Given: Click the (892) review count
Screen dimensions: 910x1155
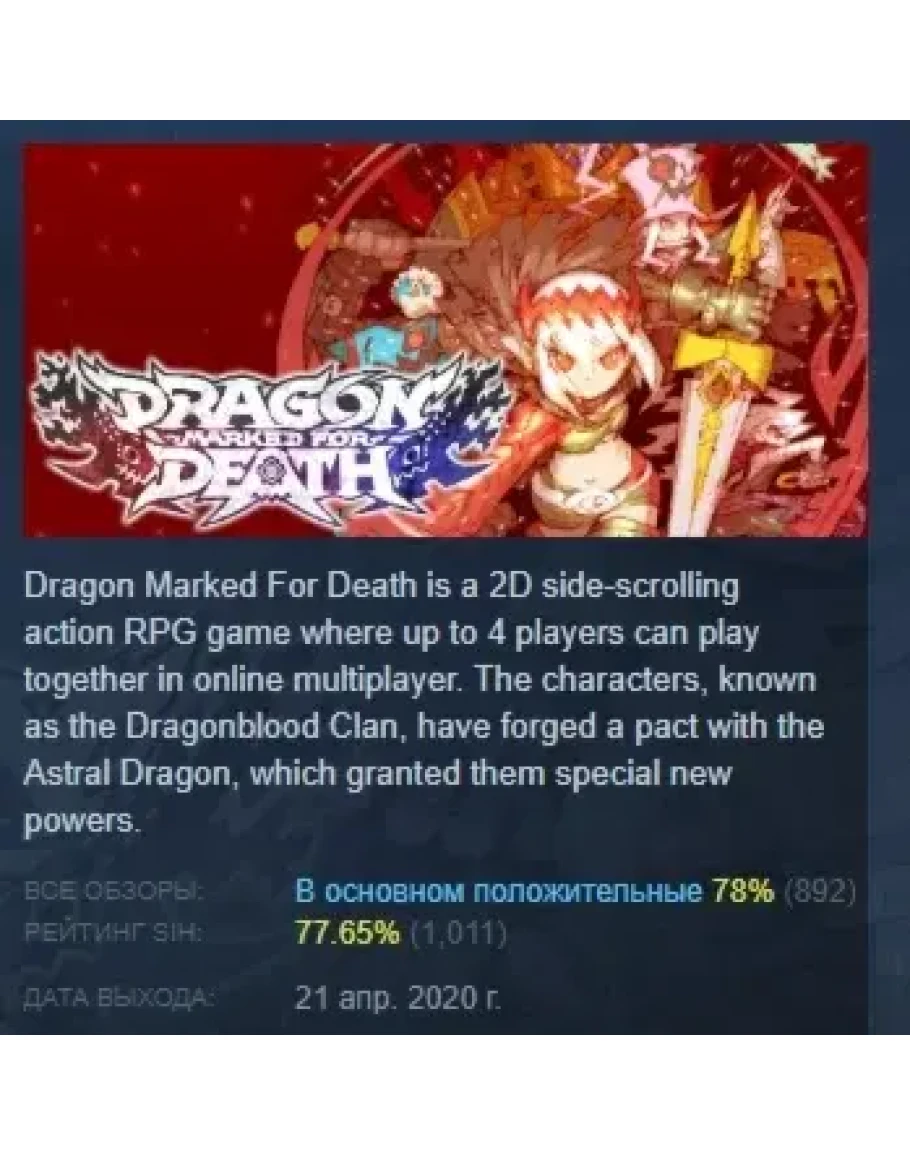Looking at the screenshot, I should point(820,892).
